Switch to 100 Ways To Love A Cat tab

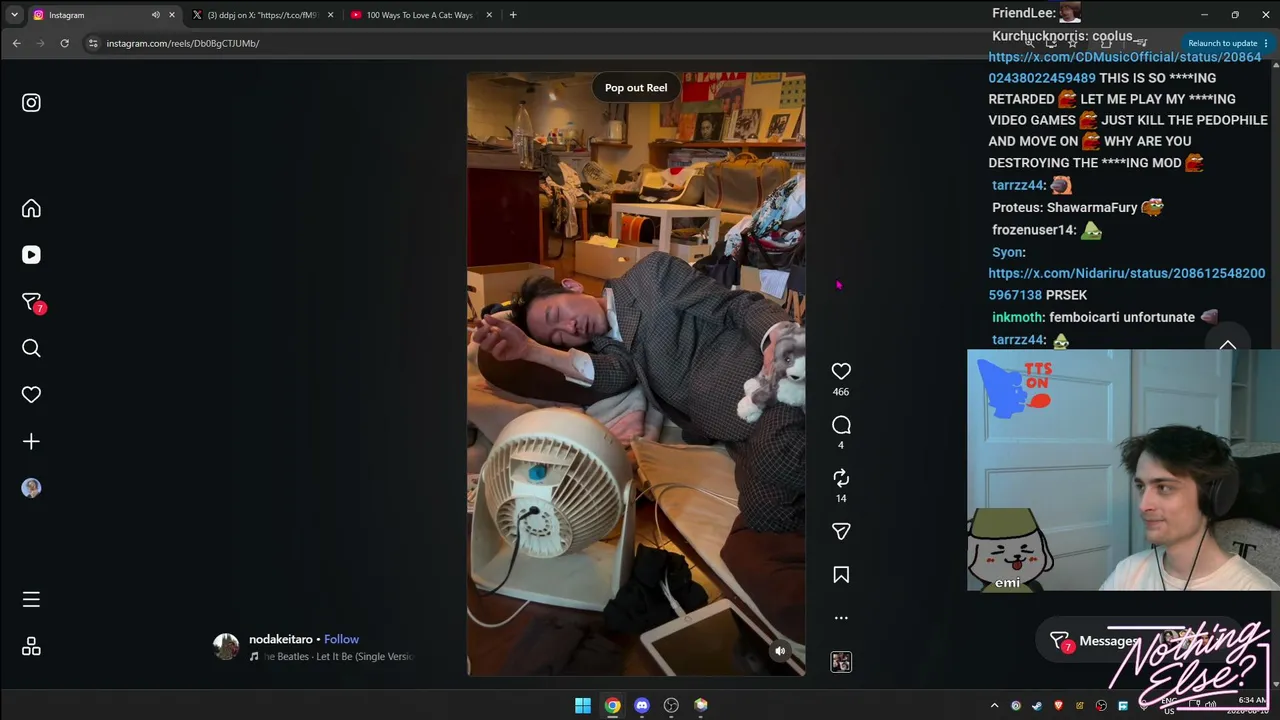(420, 15)
